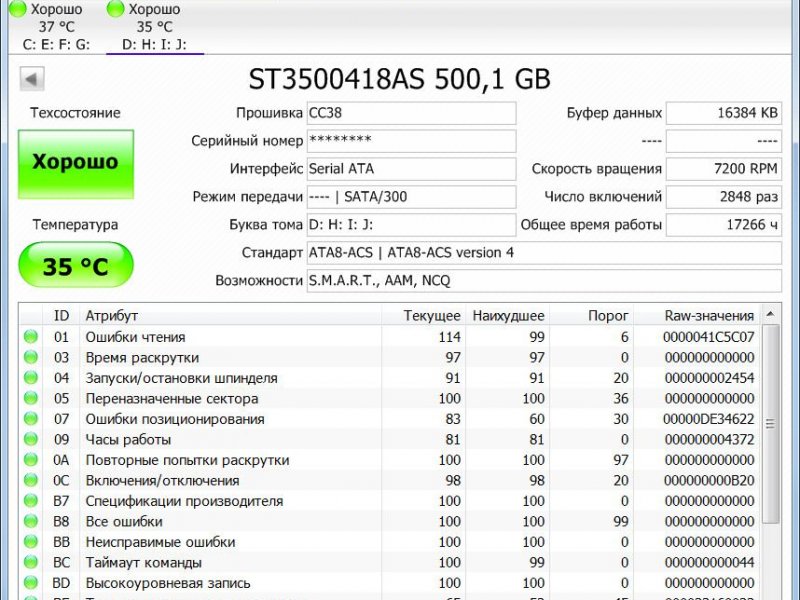
Task: Select the Включения/отключения row
Action: pyautogui.click(x=390, y=480)
